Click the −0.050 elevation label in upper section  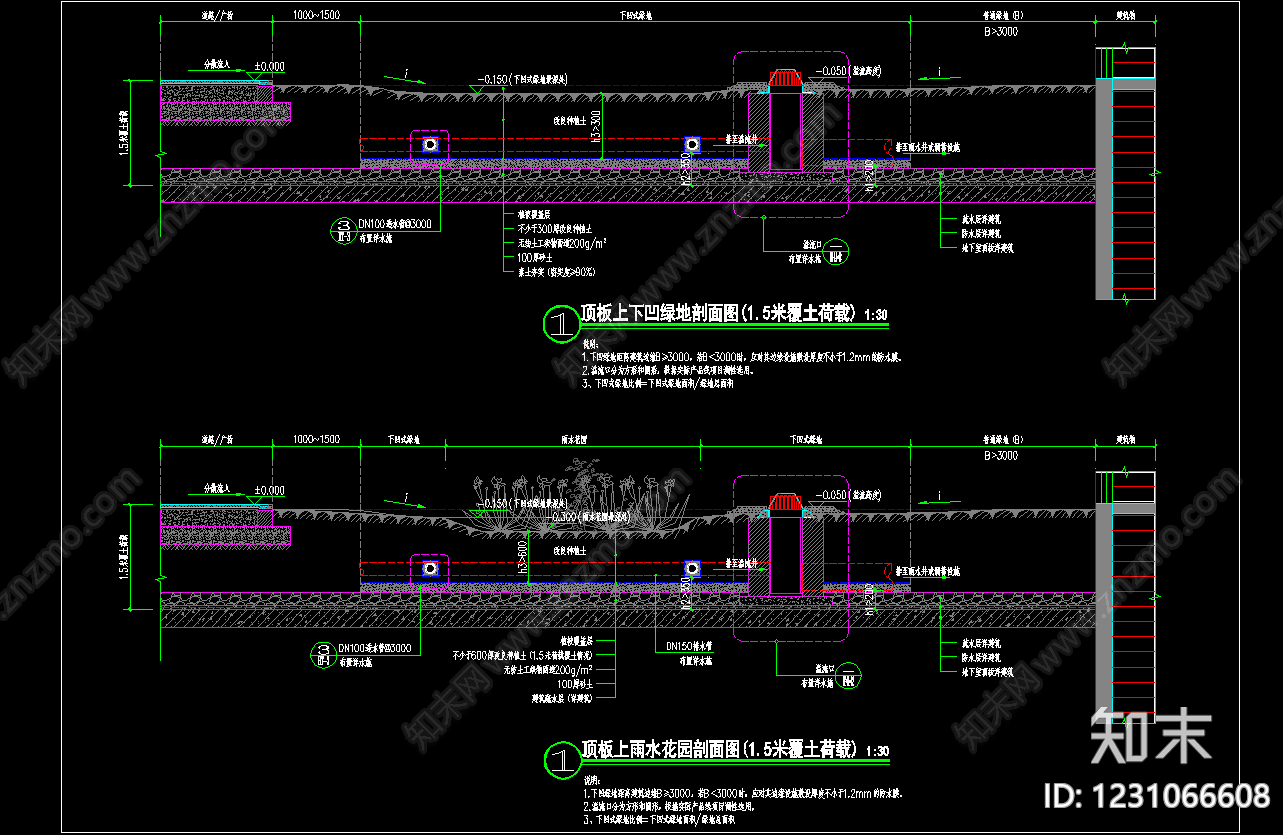[831, 72]
